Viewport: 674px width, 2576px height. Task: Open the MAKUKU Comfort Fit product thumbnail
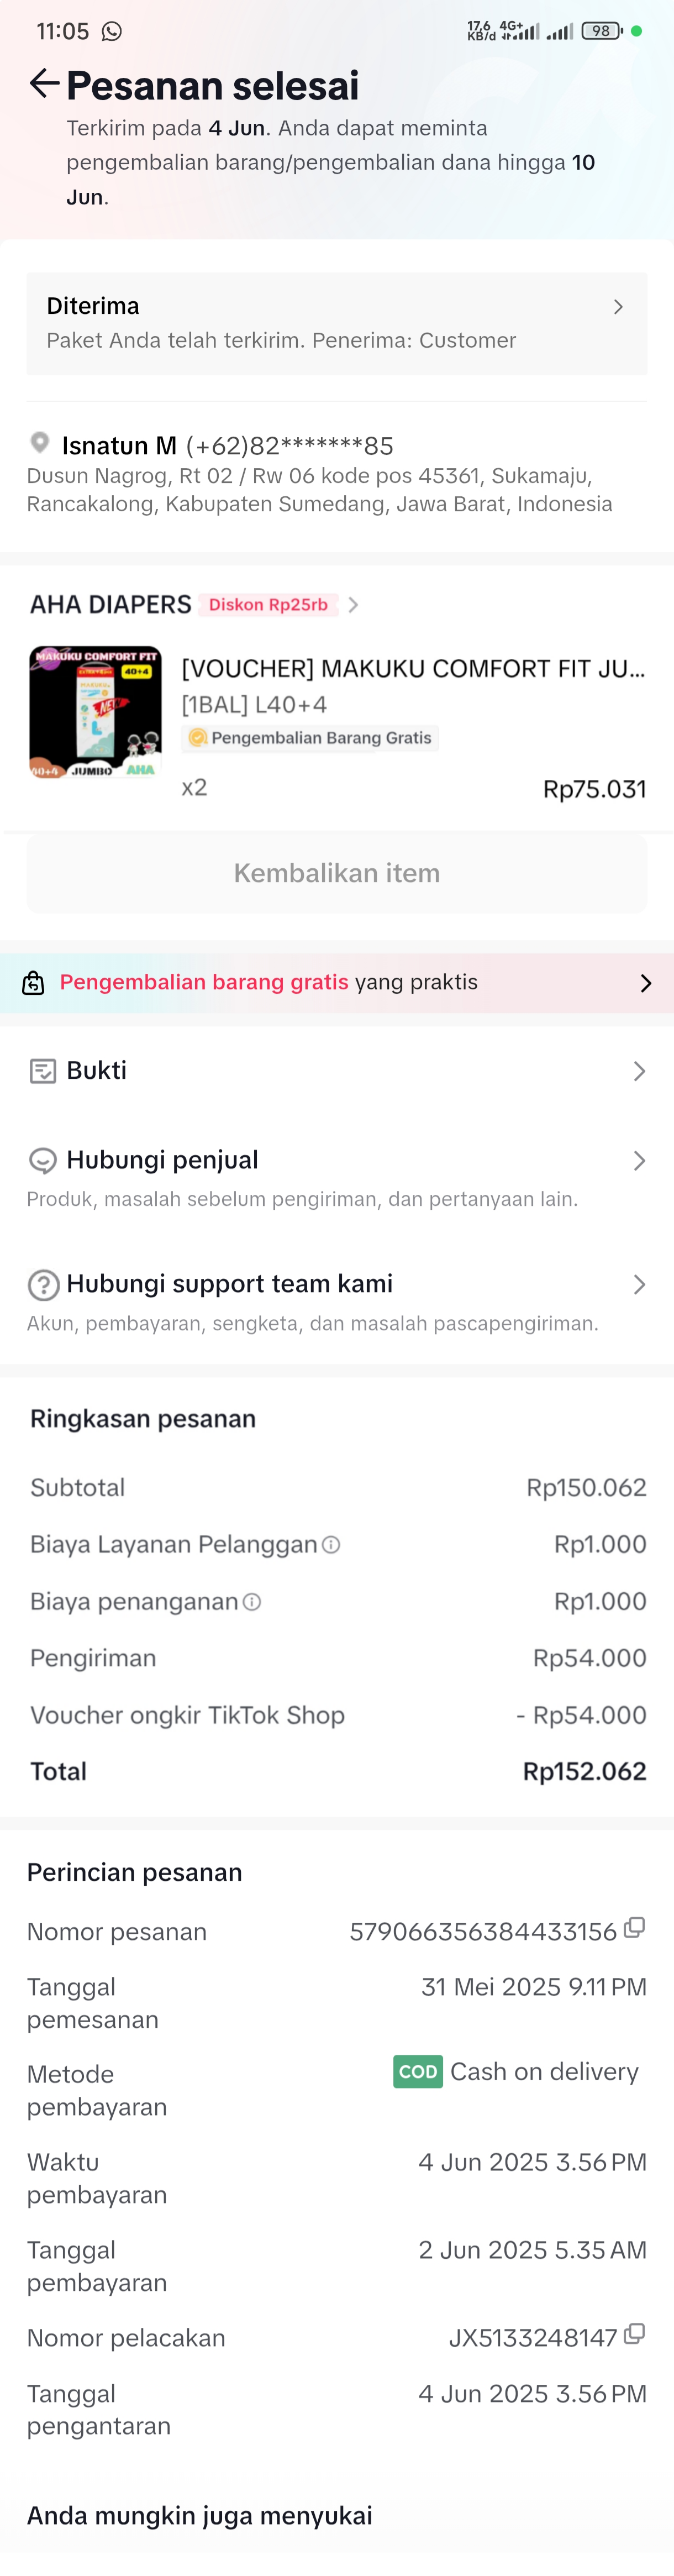95,712
